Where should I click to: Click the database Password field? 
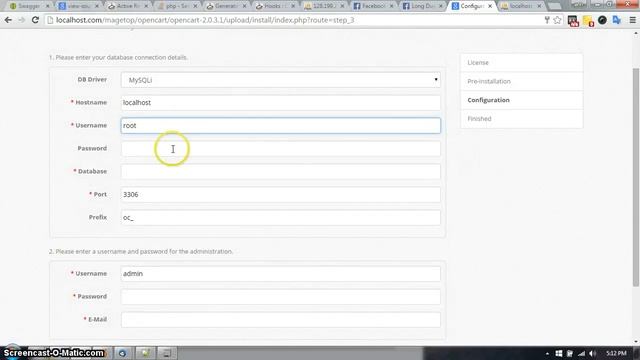280,149
